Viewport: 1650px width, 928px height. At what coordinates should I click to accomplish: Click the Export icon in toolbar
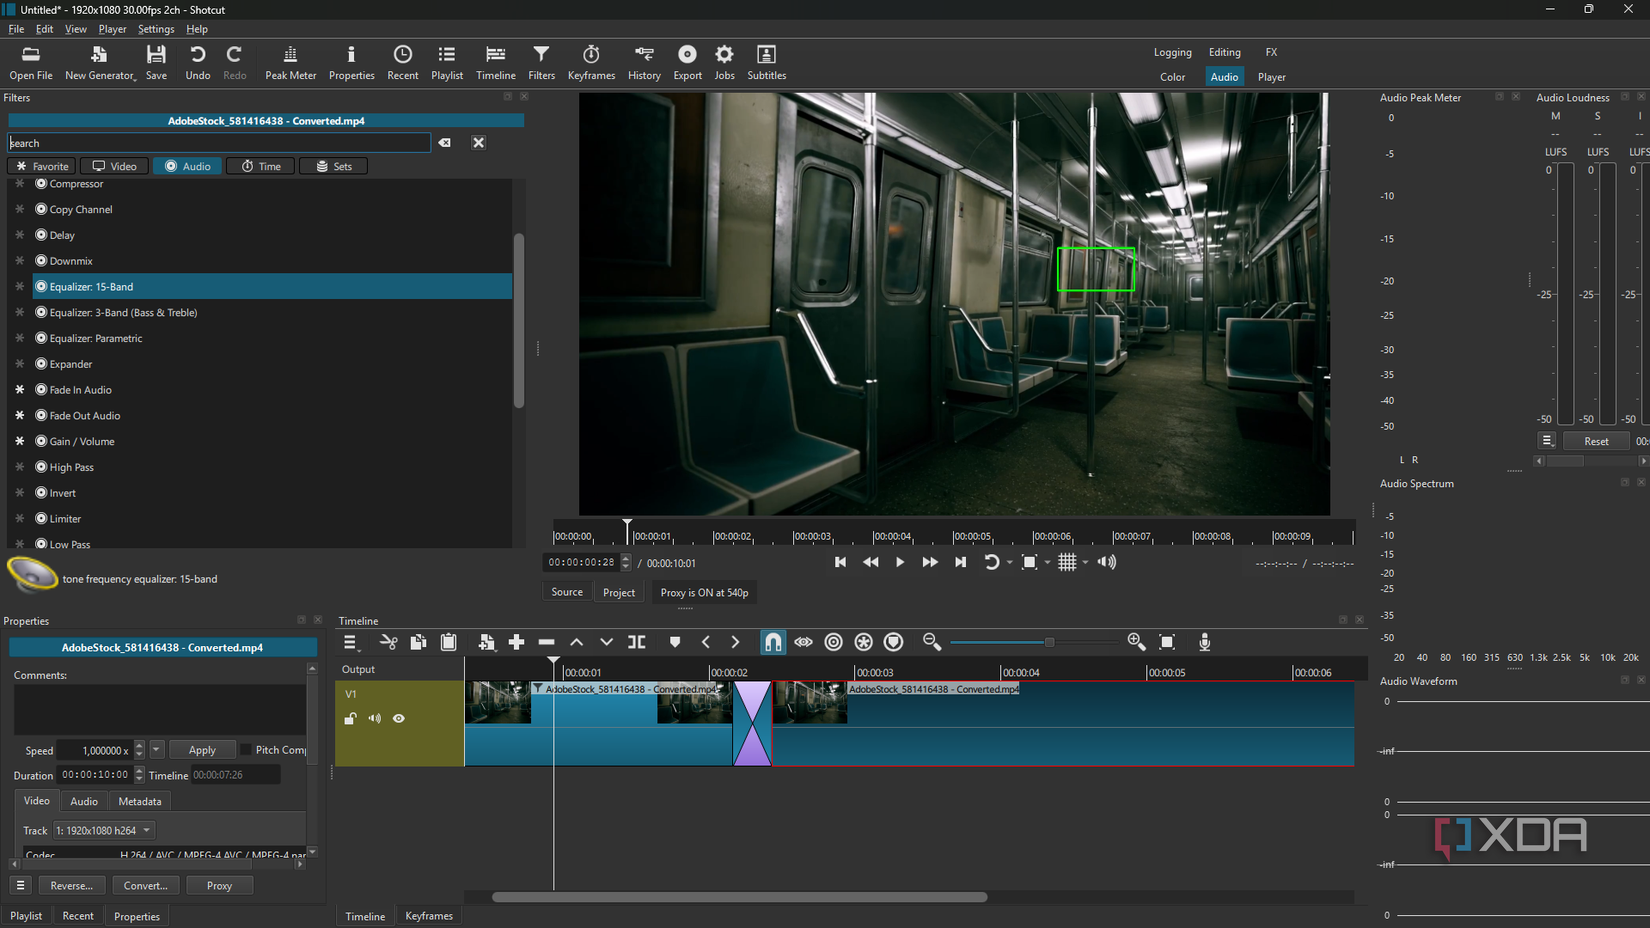click(x=687, y=62)
